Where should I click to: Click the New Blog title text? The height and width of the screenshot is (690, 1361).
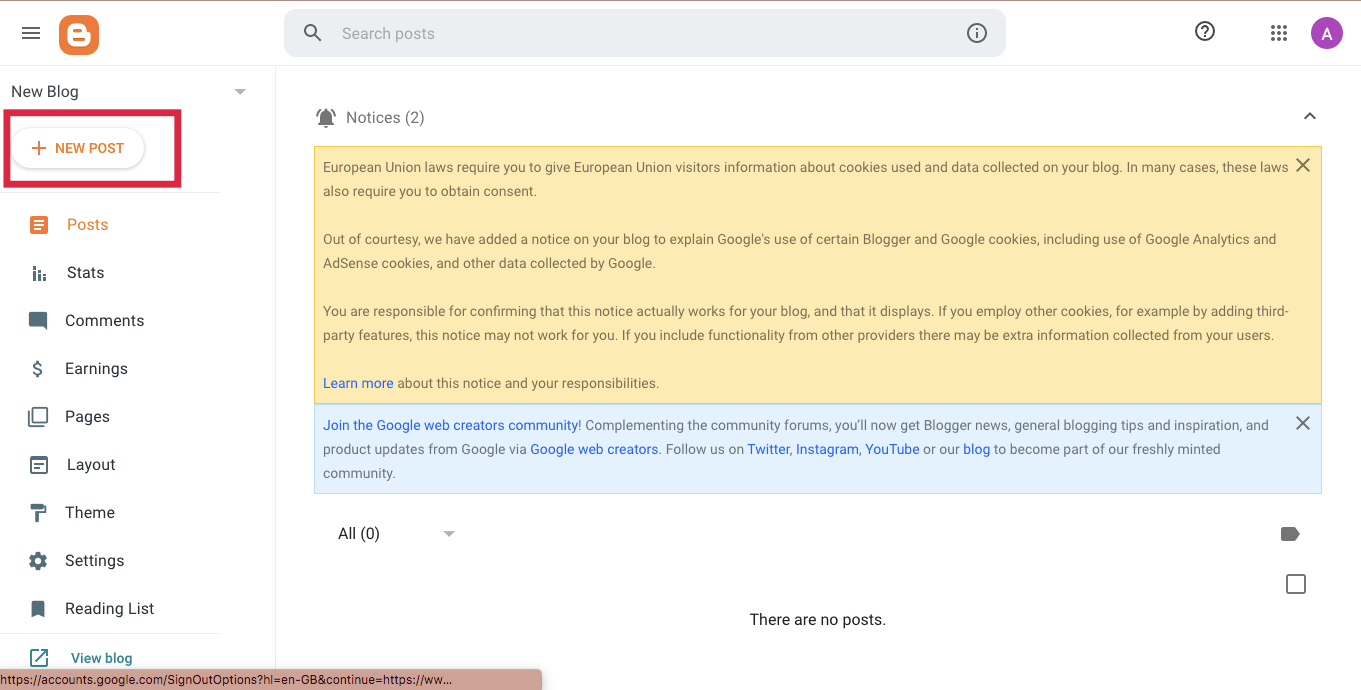click(45, 92)
